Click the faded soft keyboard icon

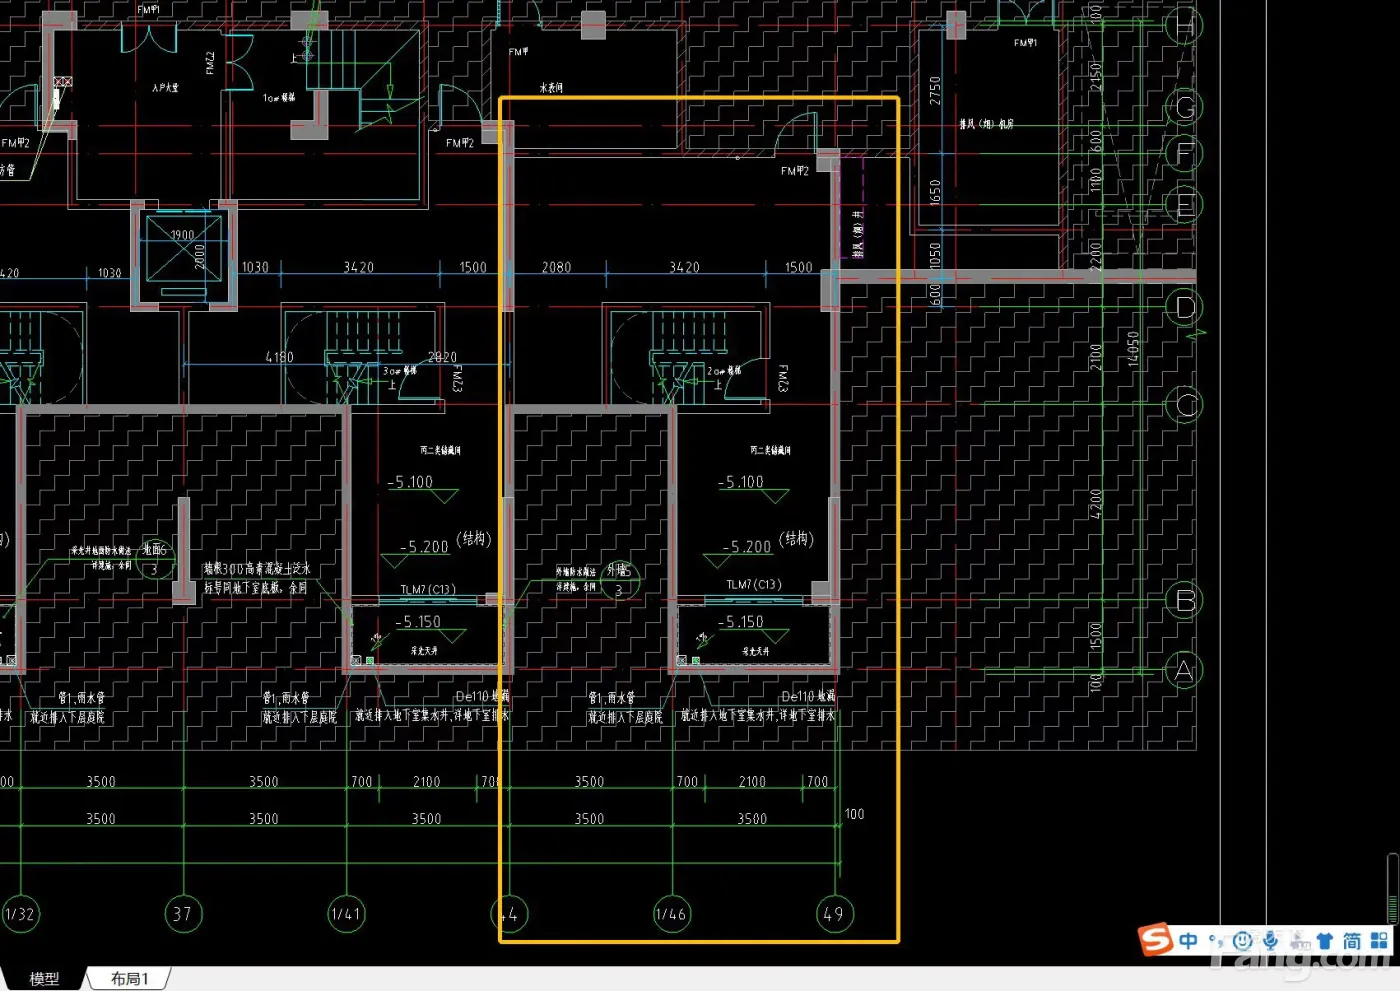[x=1299, y=941]
